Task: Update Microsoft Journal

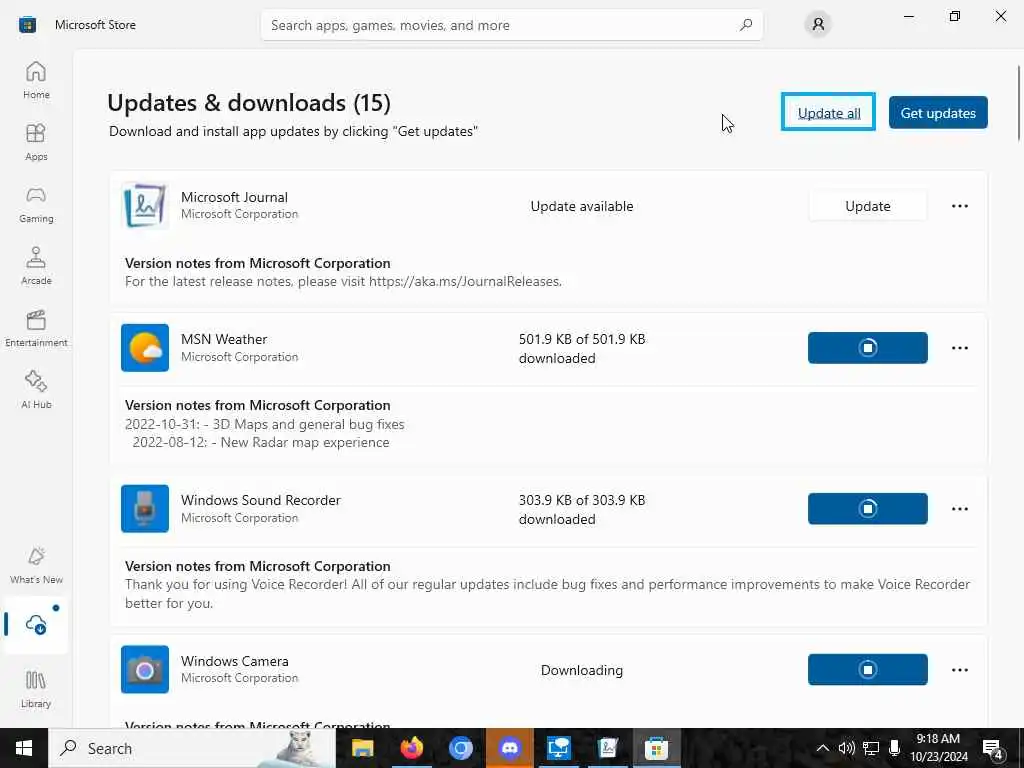Action: (867, 206)
